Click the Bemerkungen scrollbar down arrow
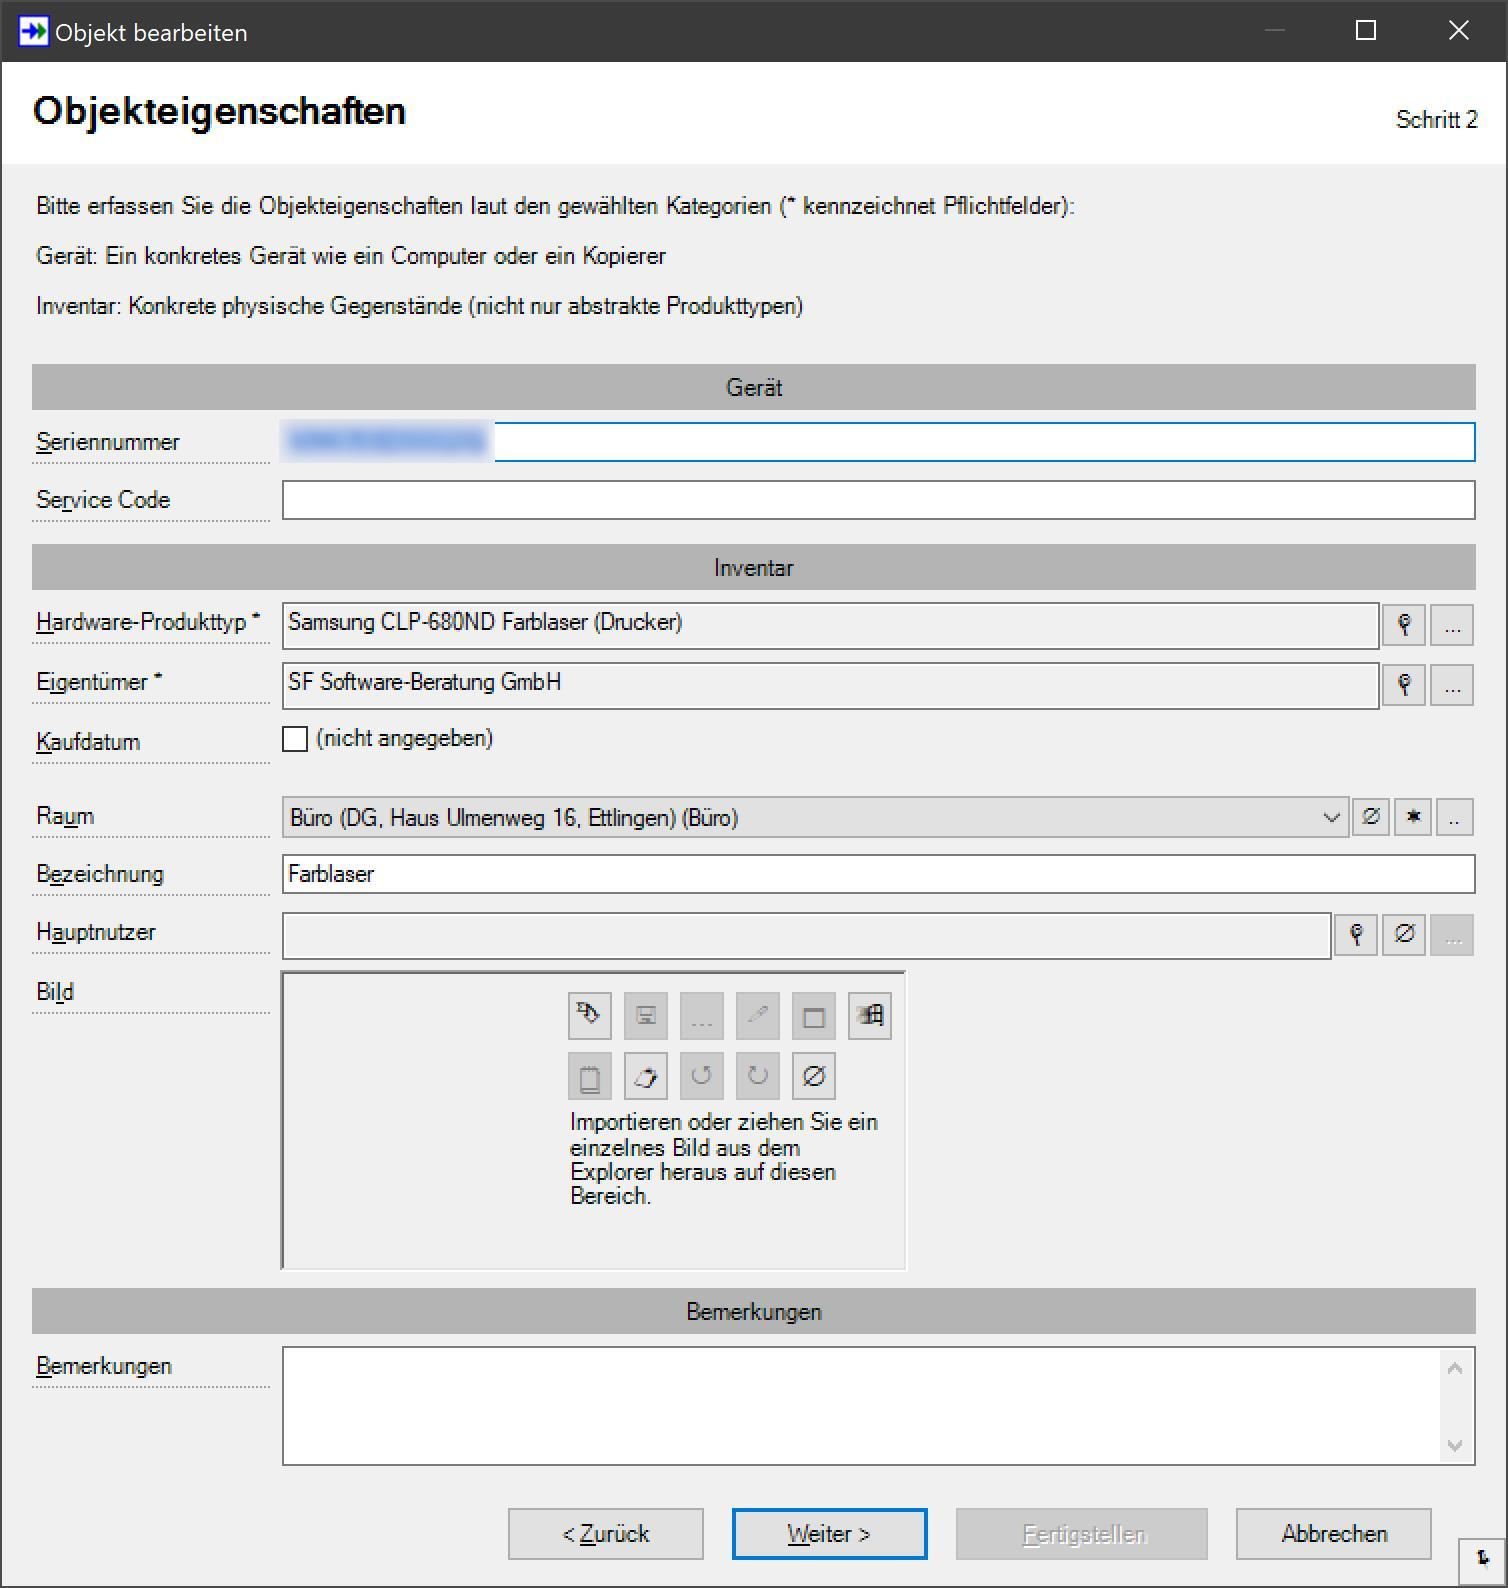The height and width of the screenshot is (1588, 1508). click(1455, 1445)
